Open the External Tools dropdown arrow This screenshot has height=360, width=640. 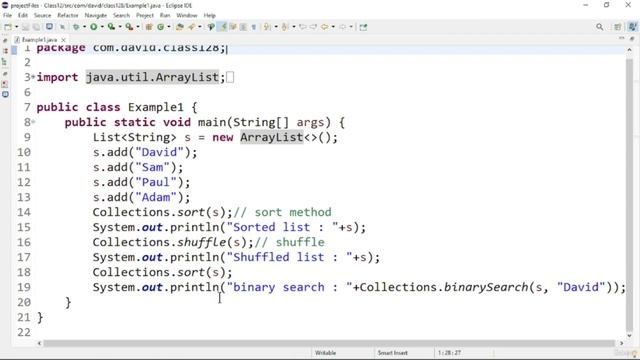(138, 27)
